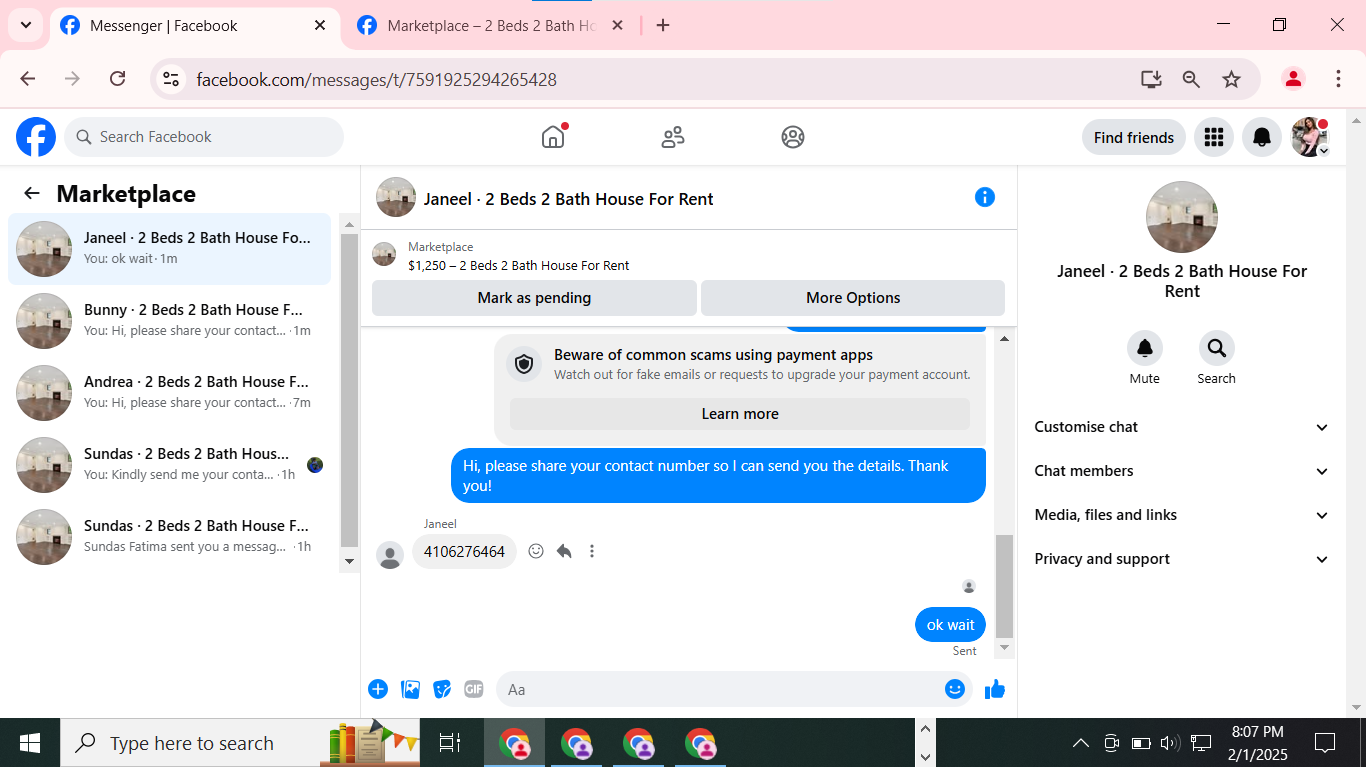
Task: Open the Facebook menu grid icon
Action: 1214,137
